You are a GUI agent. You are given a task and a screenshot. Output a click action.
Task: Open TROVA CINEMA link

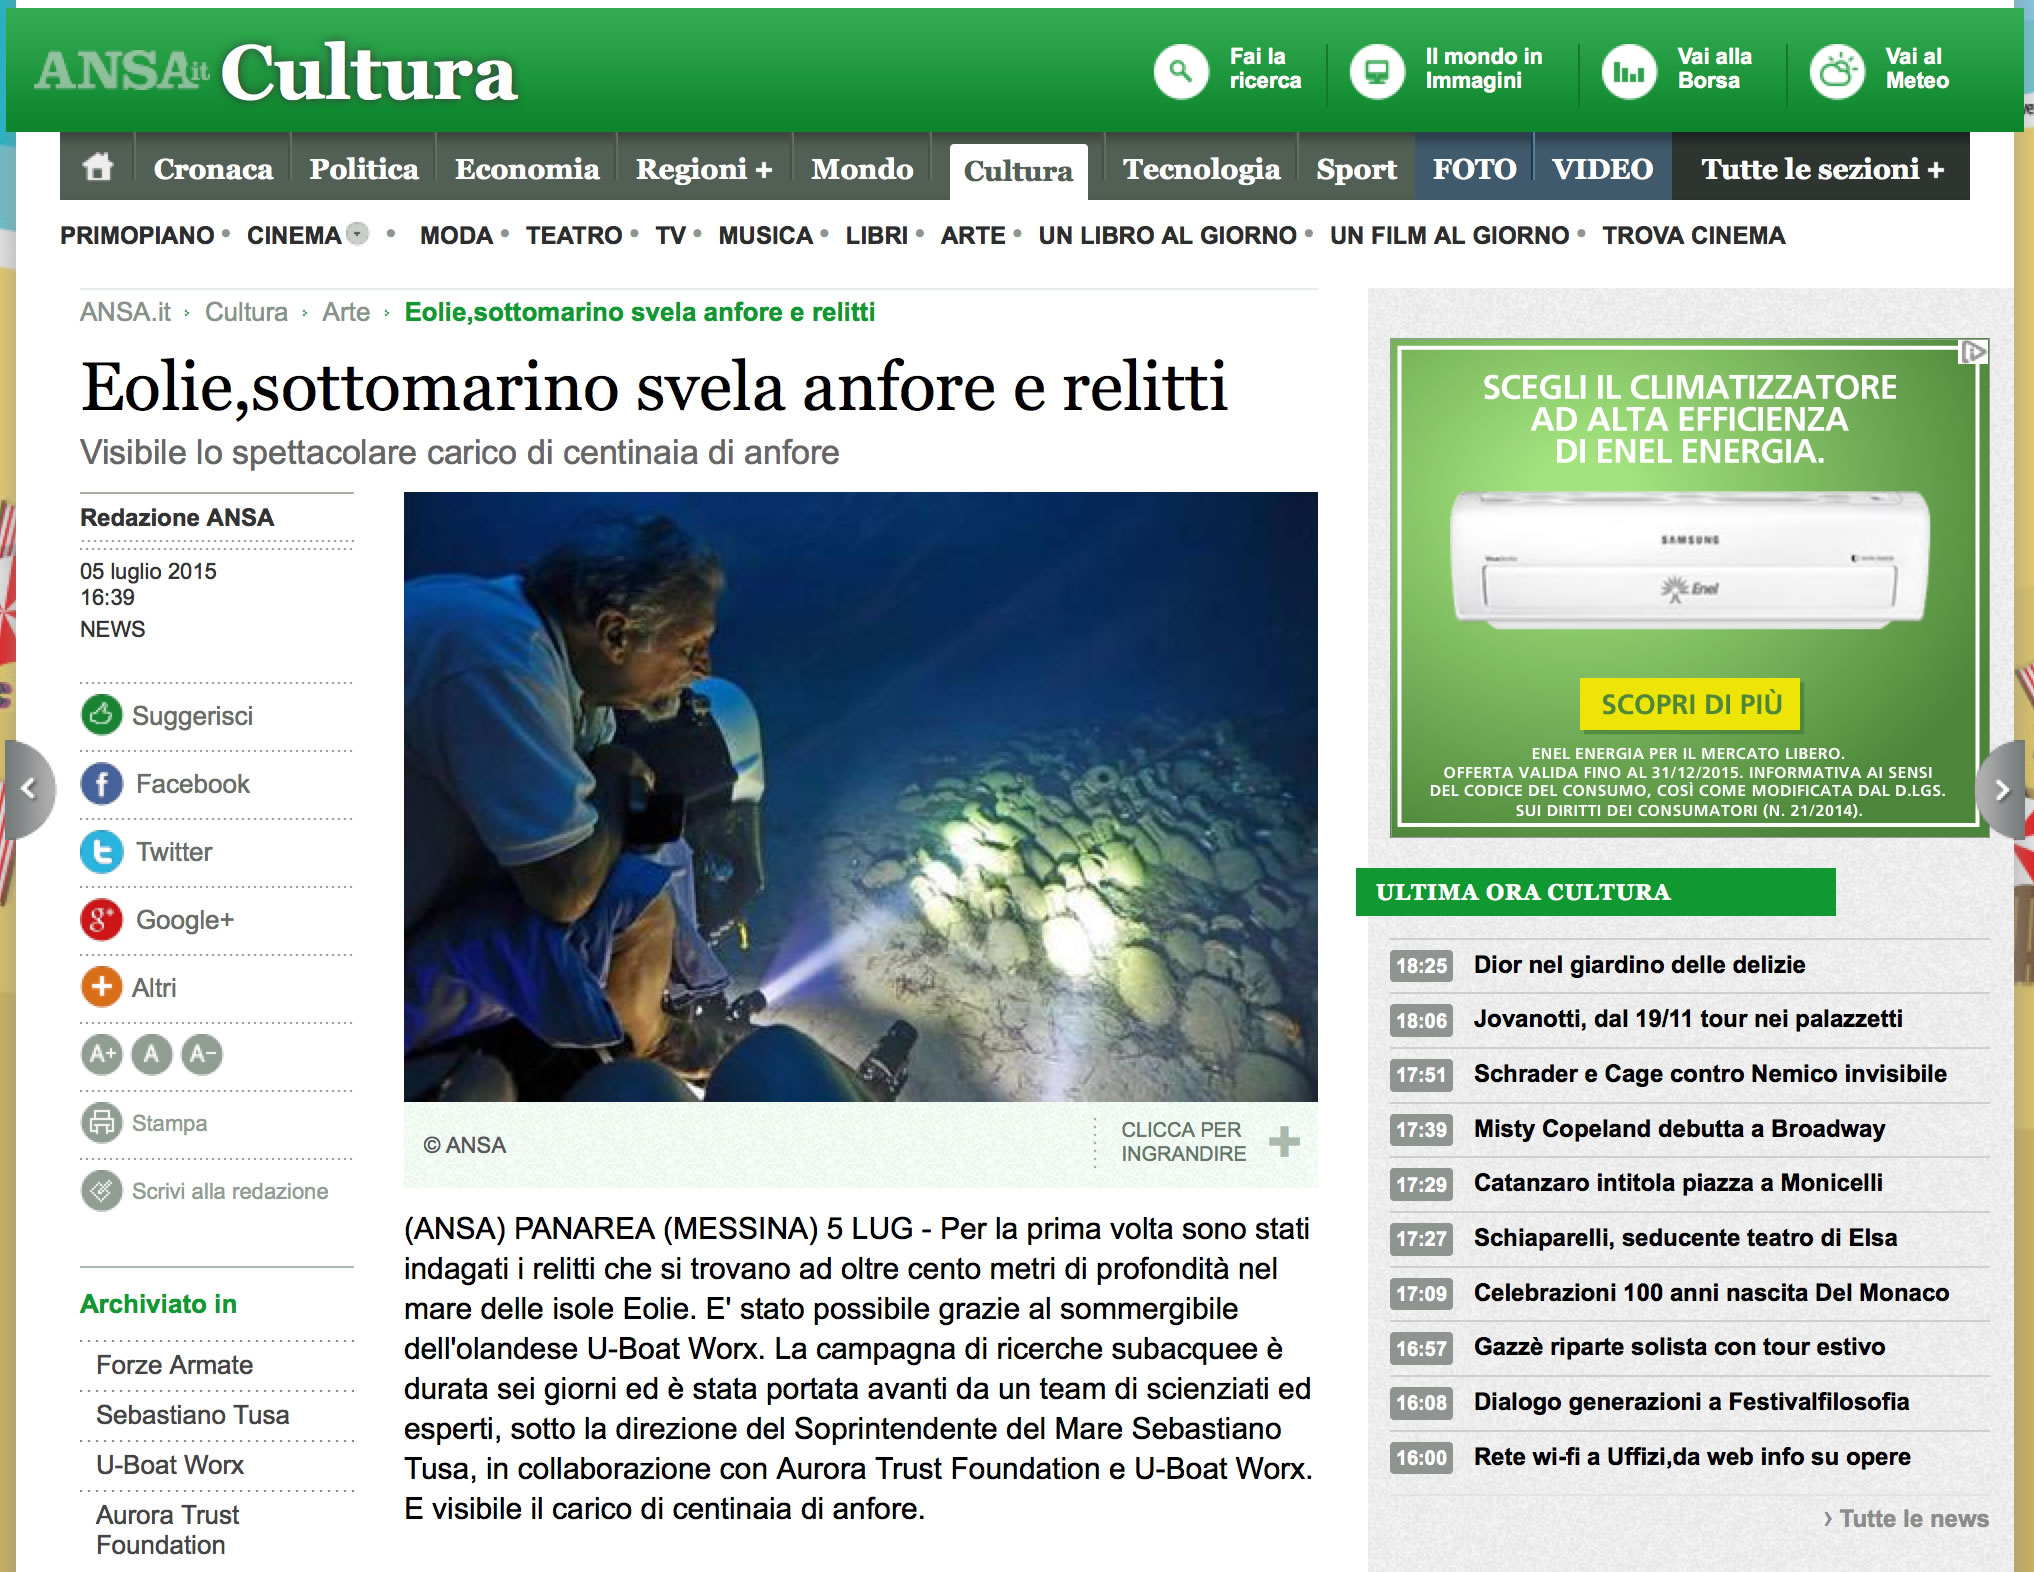click(1693, 235)
